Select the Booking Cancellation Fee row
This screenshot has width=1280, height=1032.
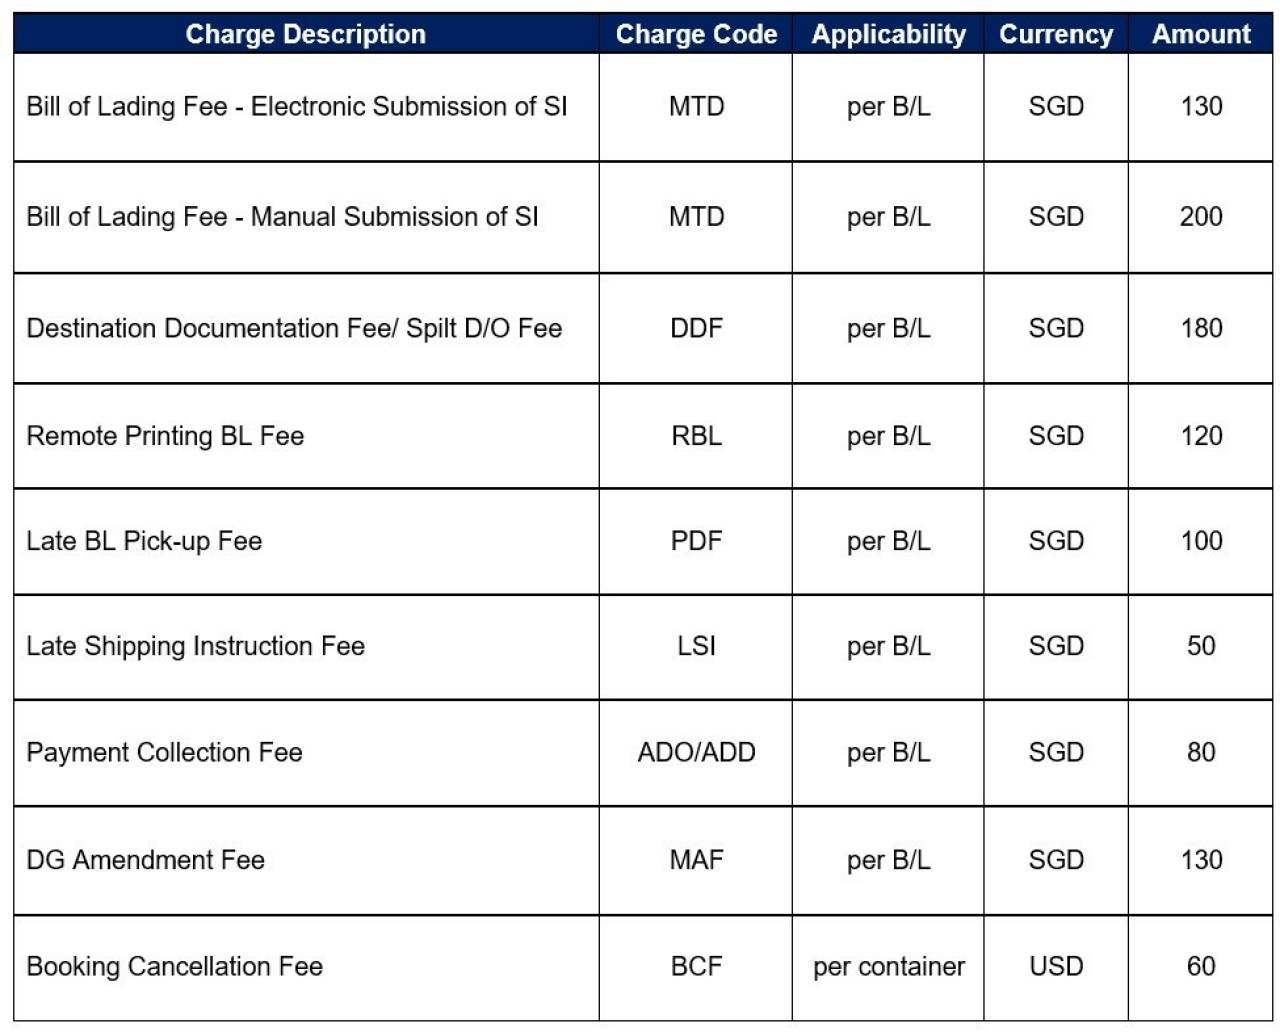[x=643, y=967]
